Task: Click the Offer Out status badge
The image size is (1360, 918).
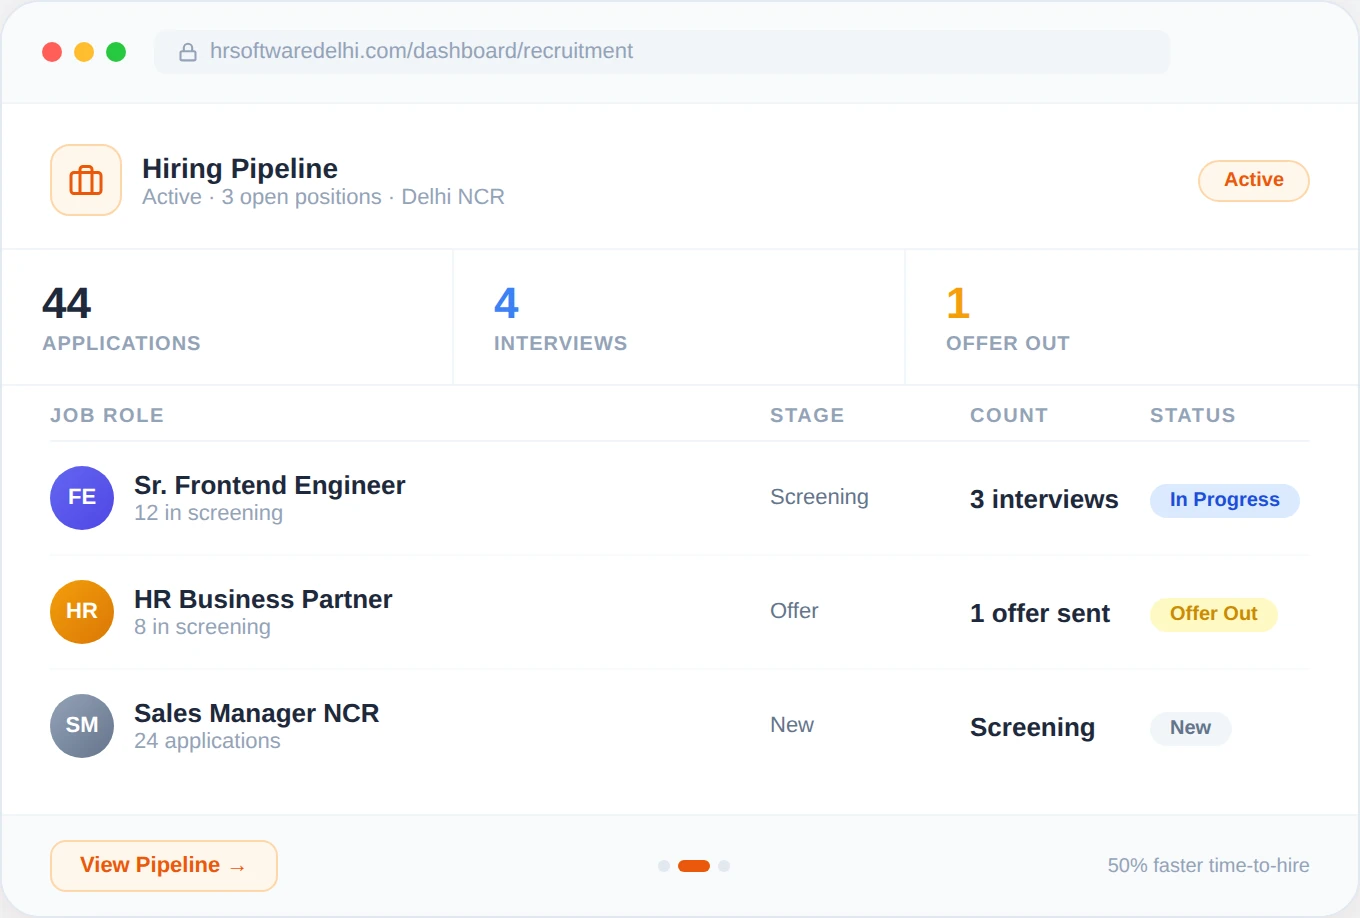Action: click(1213, 614)
